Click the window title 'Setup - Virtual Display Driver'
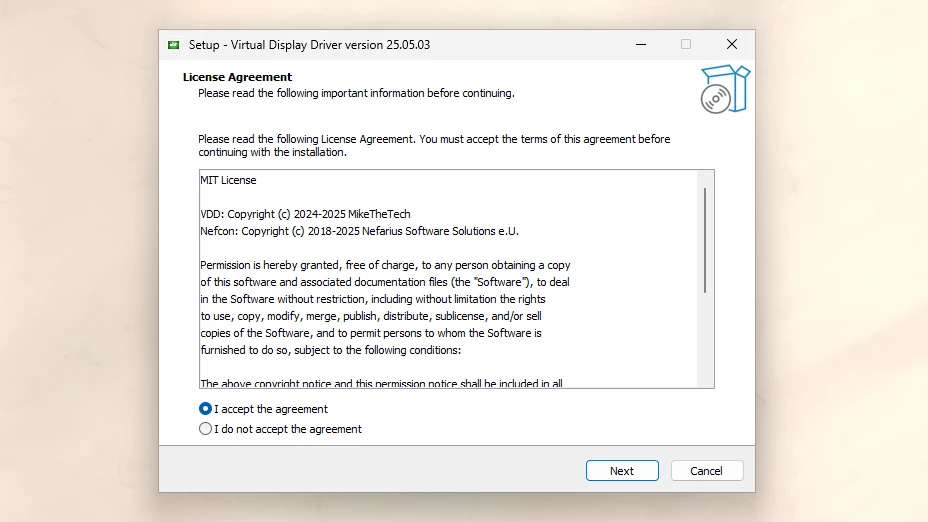Image resolution: width=928 pixels, height=522 pixels. (309, 45)
